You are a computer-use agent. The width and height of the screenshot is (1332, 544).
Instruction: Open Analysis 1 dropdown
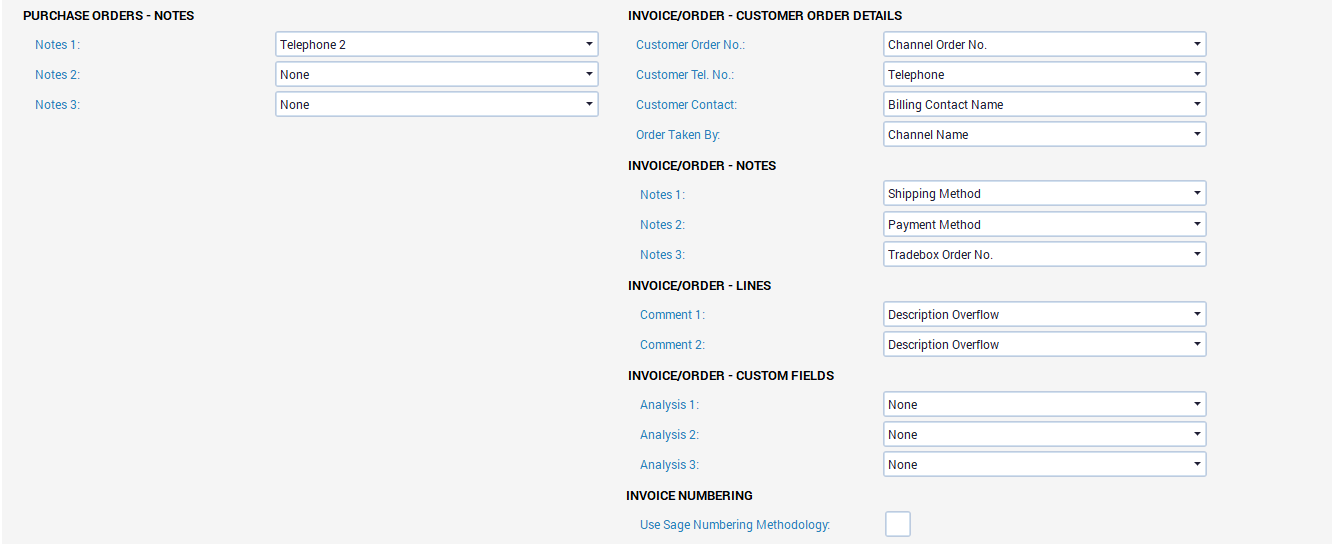click(x=1044, y=405)
